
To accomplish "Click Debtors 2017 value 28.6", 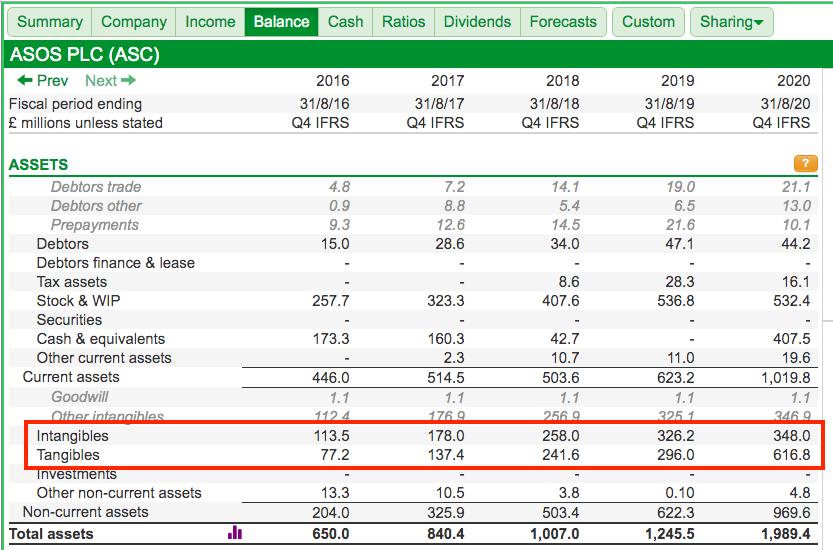I will tap(450, 244).
